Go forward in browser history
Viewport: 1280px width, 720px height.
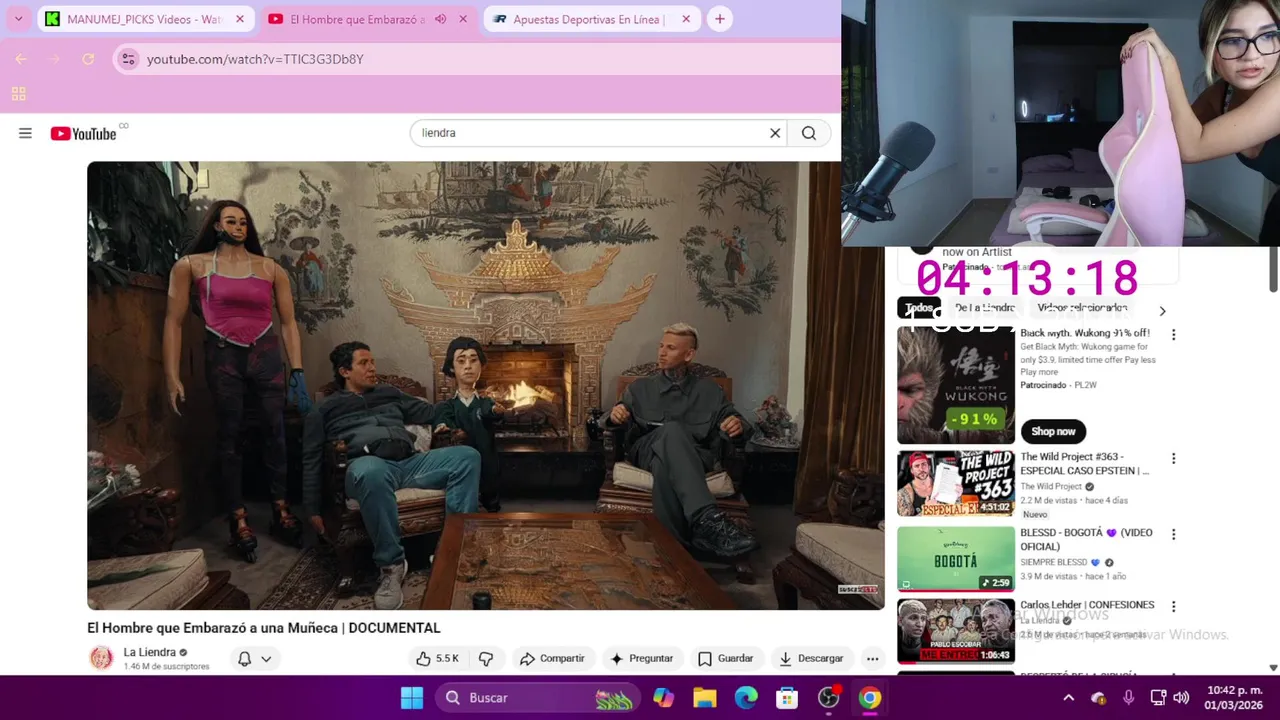(55, 59)
